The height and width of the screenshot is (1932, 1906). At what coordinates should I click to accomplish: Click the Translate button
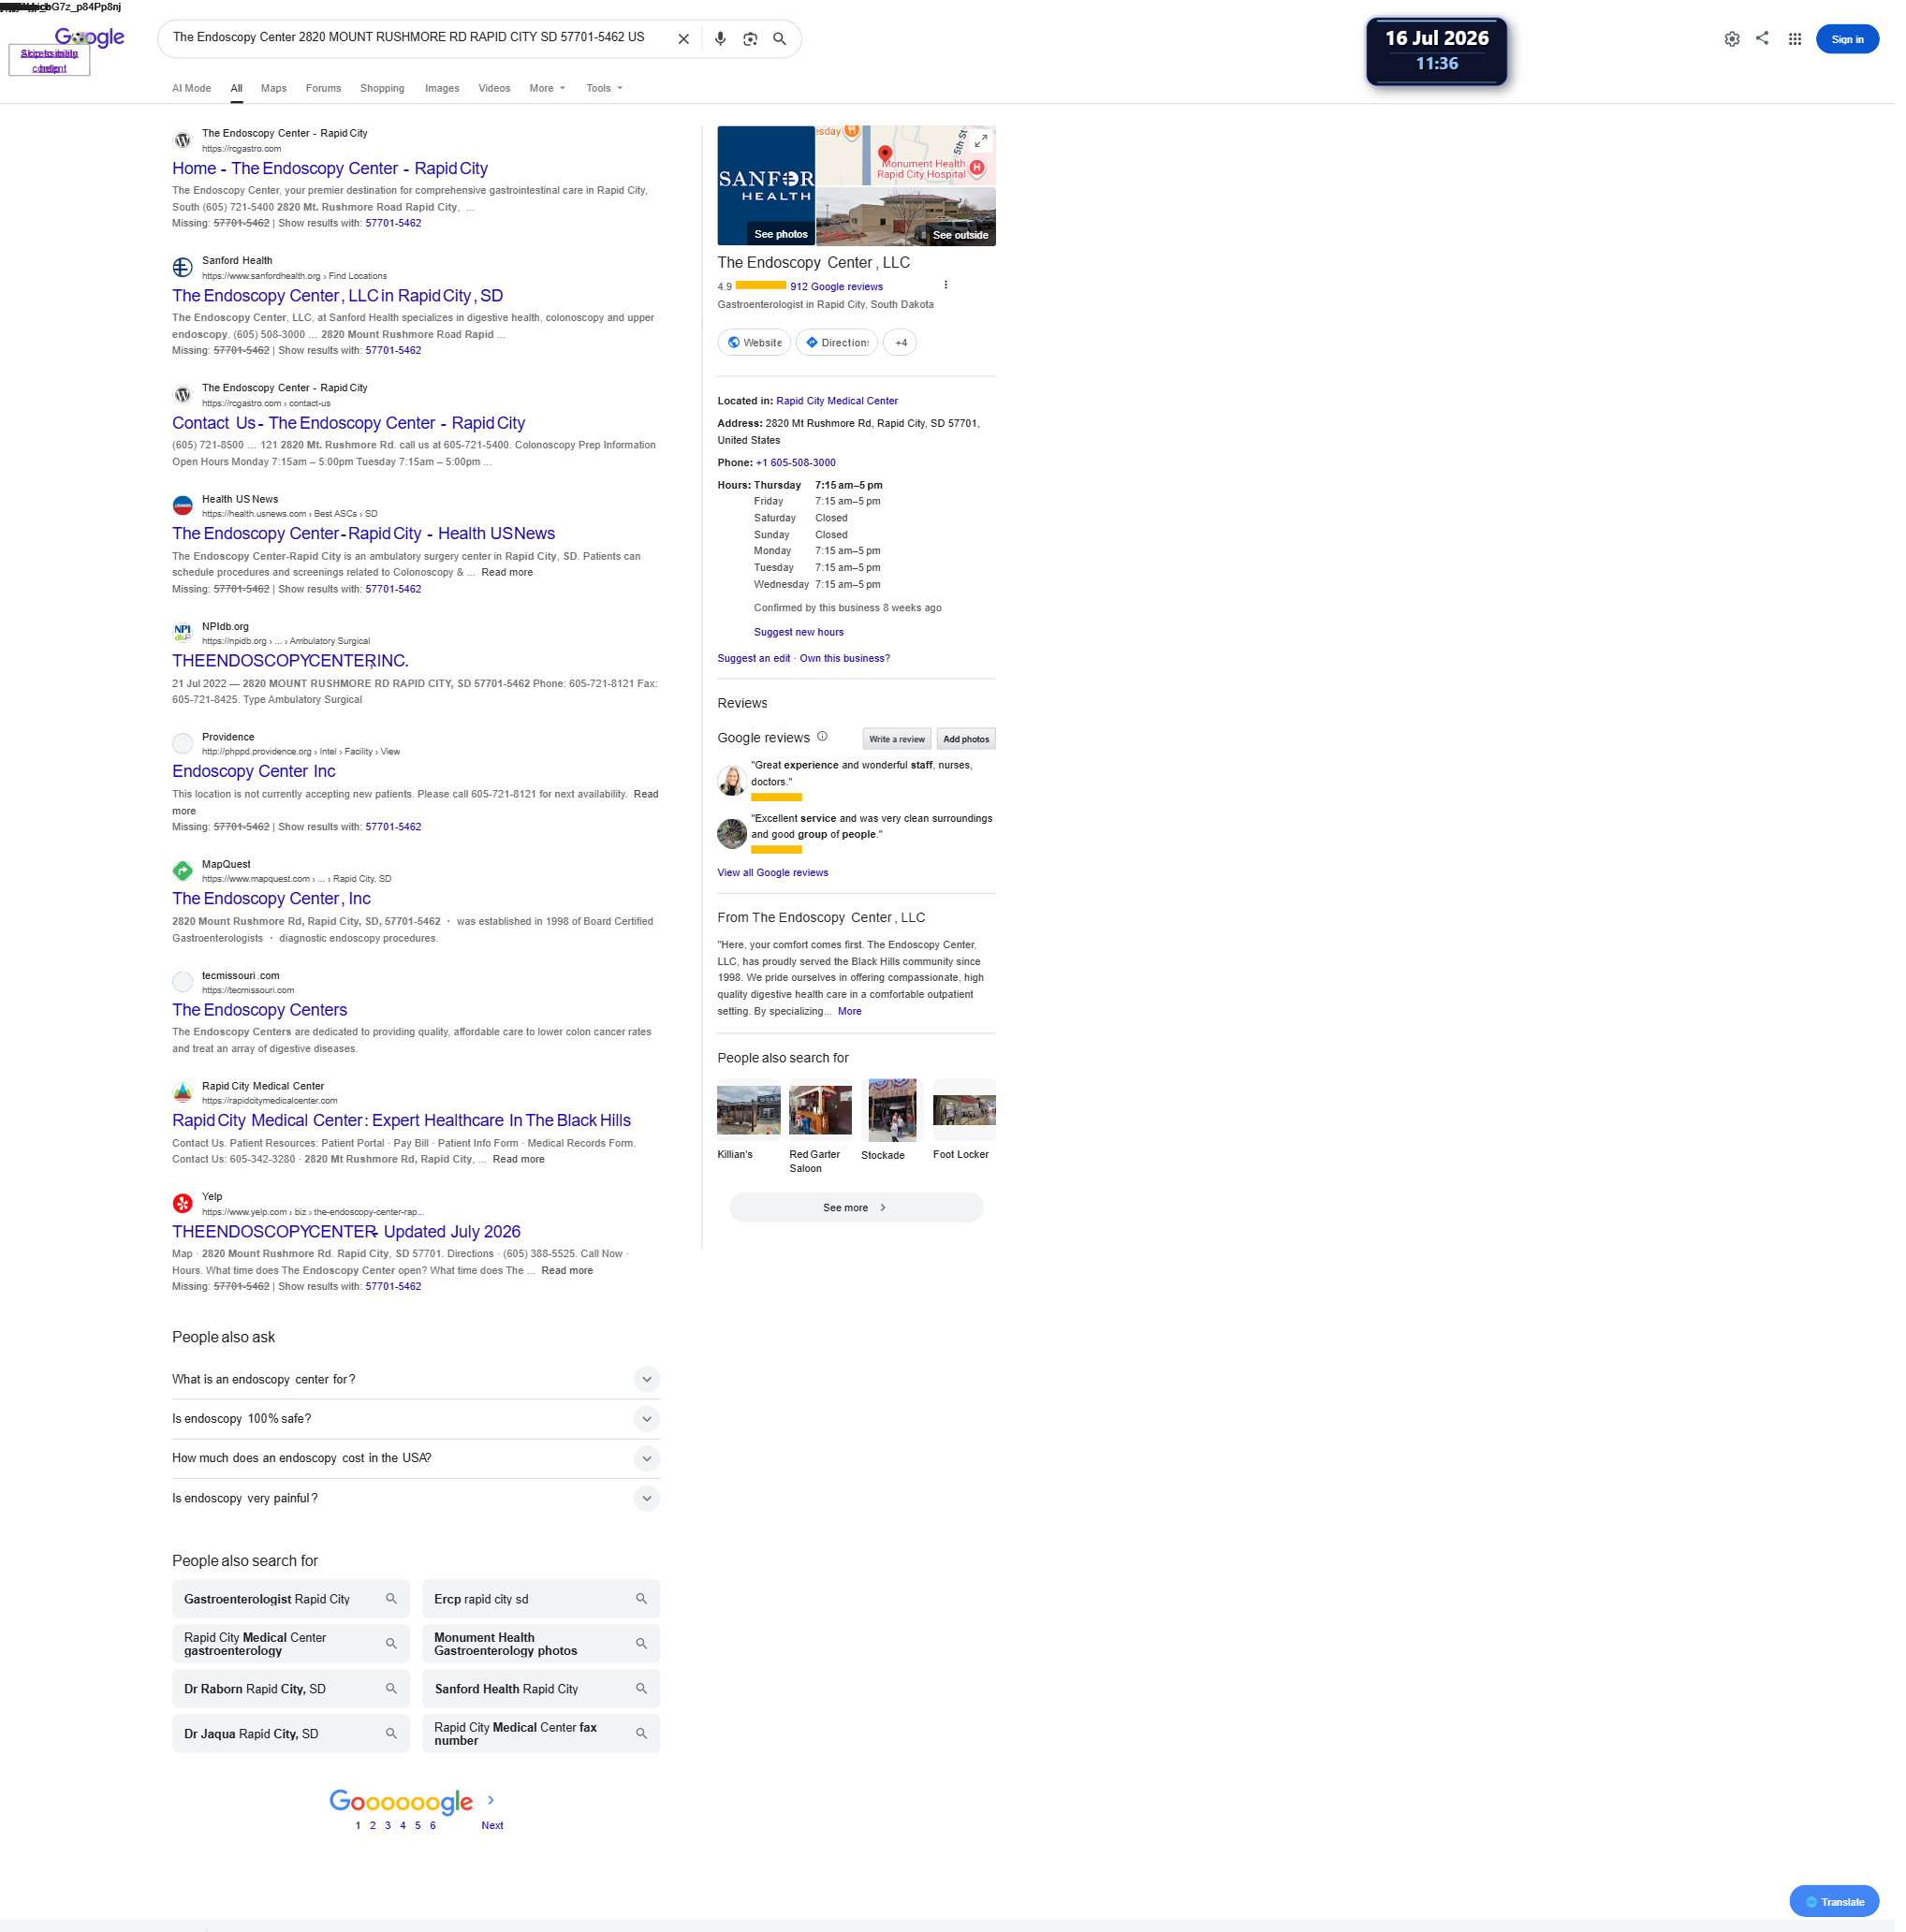1834,1902
